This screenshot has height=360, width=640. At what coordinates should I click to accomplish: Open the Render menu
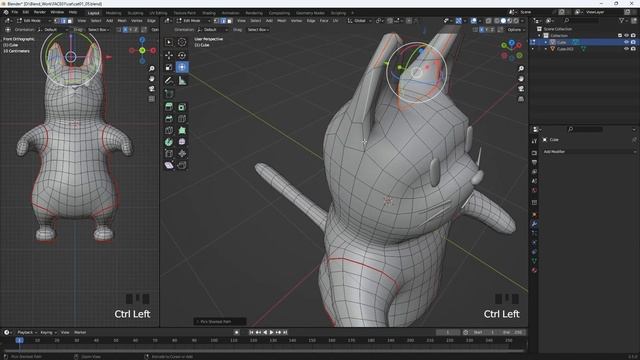(40, 12)
